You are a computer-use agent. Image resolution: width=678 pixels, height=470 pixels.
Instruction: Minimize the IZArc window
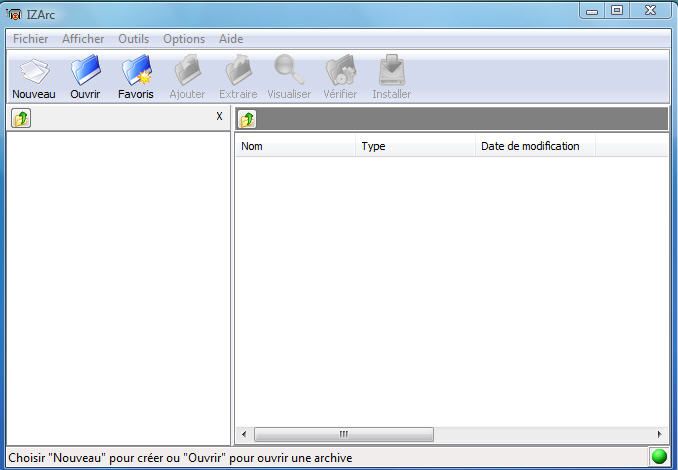pos(592,10)
